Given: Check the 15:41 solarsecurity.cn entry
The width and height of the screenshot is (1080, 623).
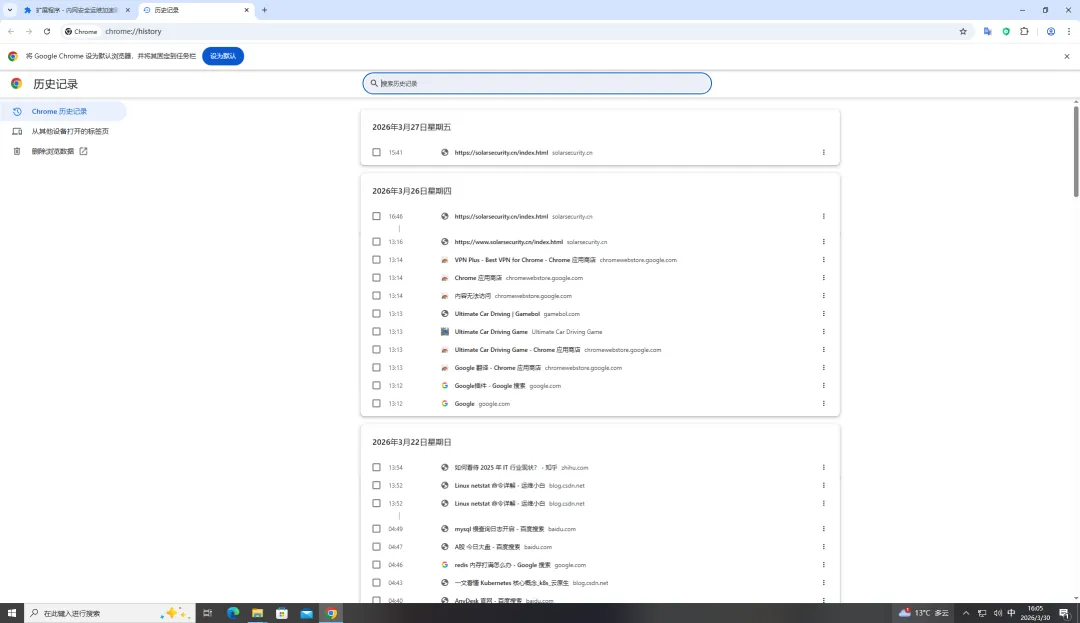Looking at the screenshot, I should click(x=376, y=152).
